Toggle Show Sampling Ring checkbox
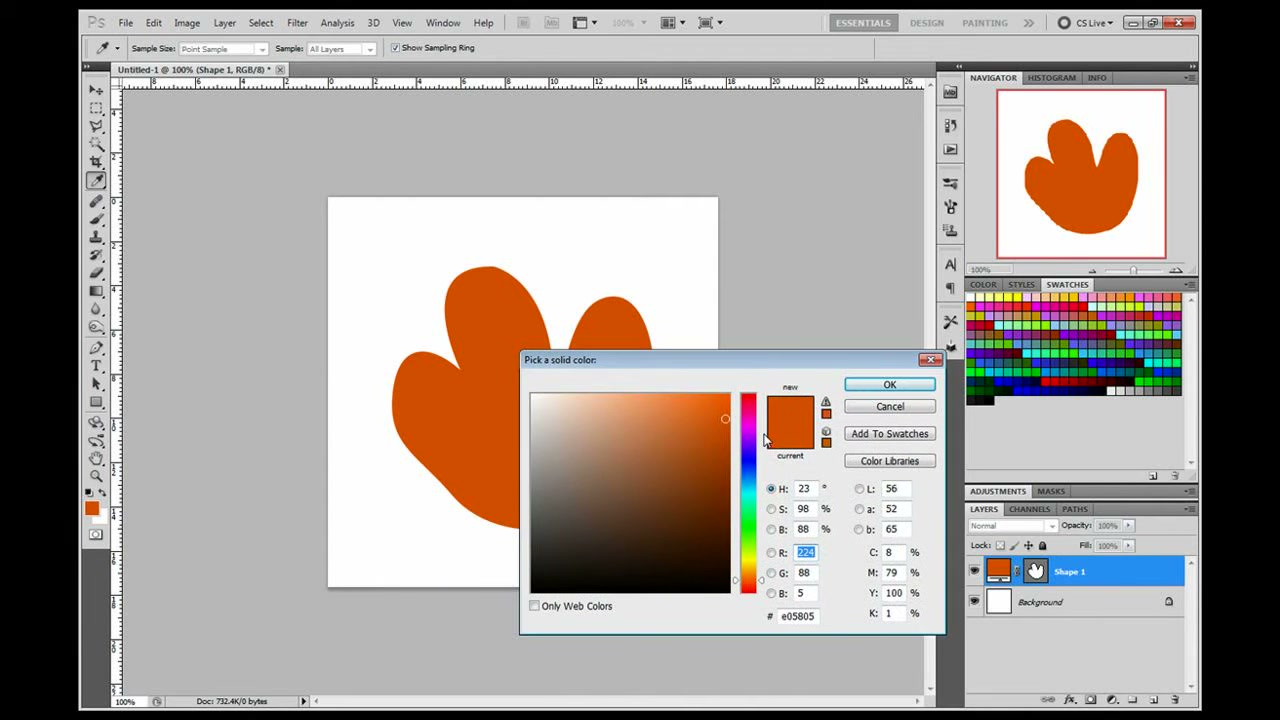Image resolution: width=1280 pixels, height=720 pixels. coord(395,48)
